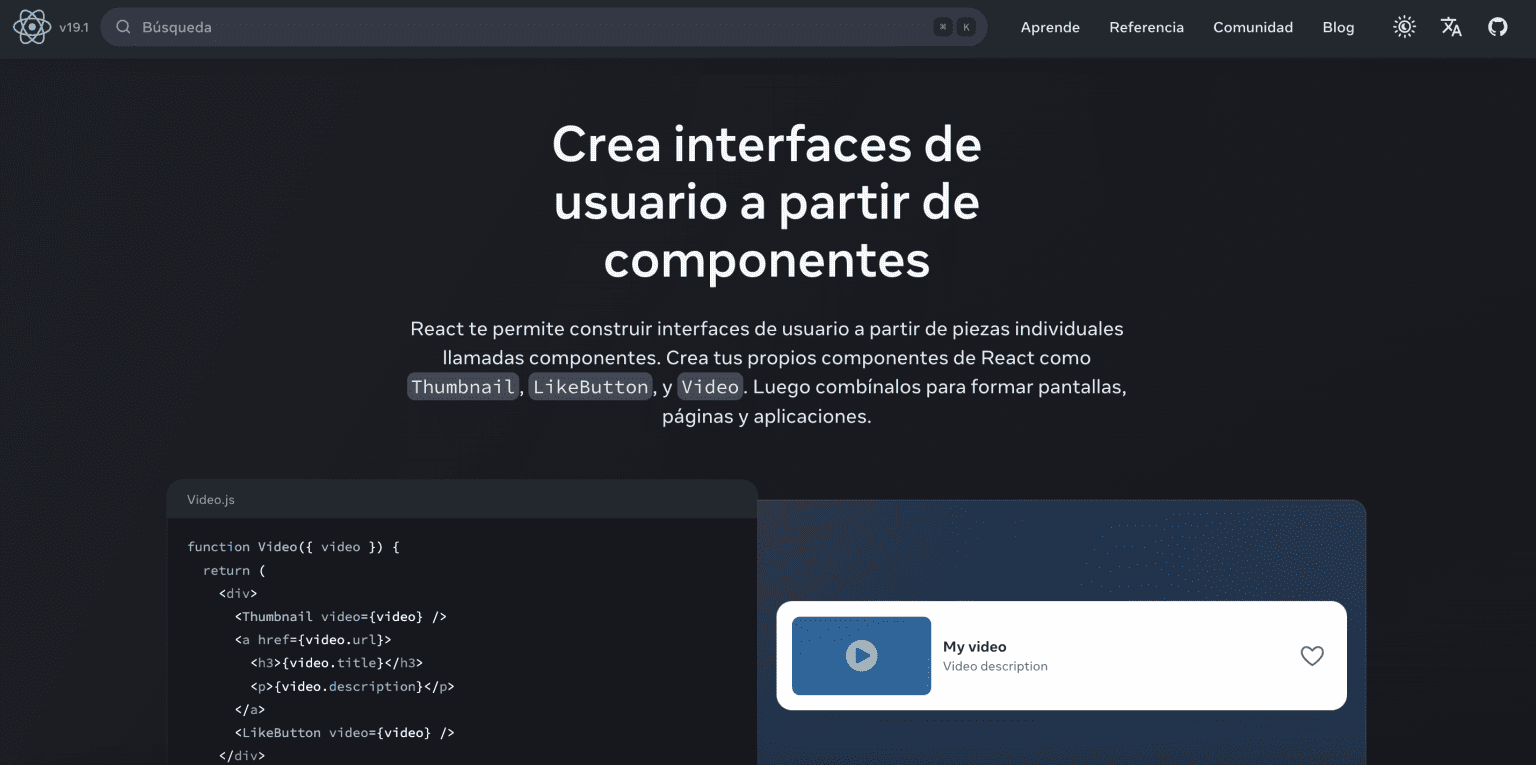Viewport: 1536px width, 765px height.
Task: Click the React logo icon
Action: coord(32,27)
